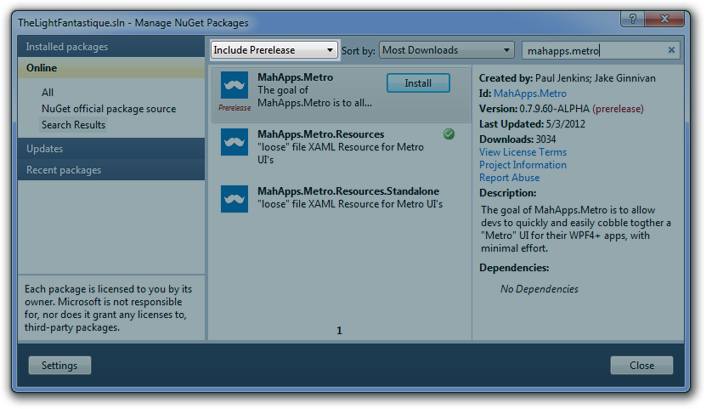Click the Report Abuse link
Viewport: 706px width, 409px height.
[509, 177]
